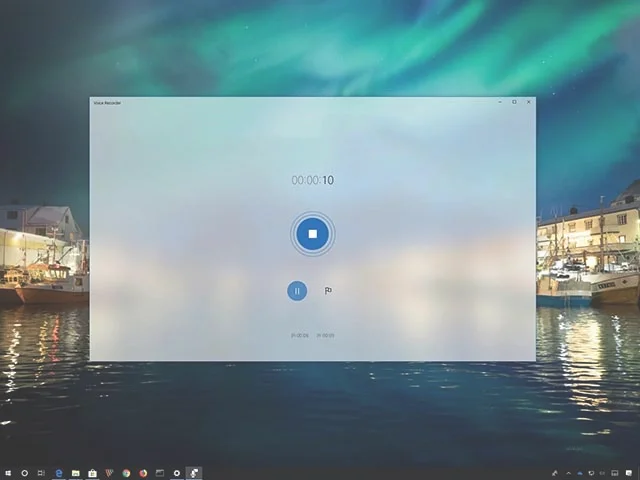Image resolution: width=640 pixels, height=480 pixels.
Task: Open the People icon in system tray
Action: [555, 473]
